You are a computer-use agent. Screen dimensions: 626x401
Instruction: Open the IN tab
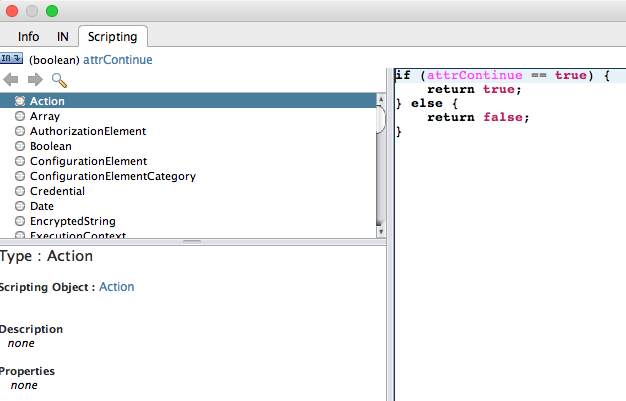coord(62,37)
